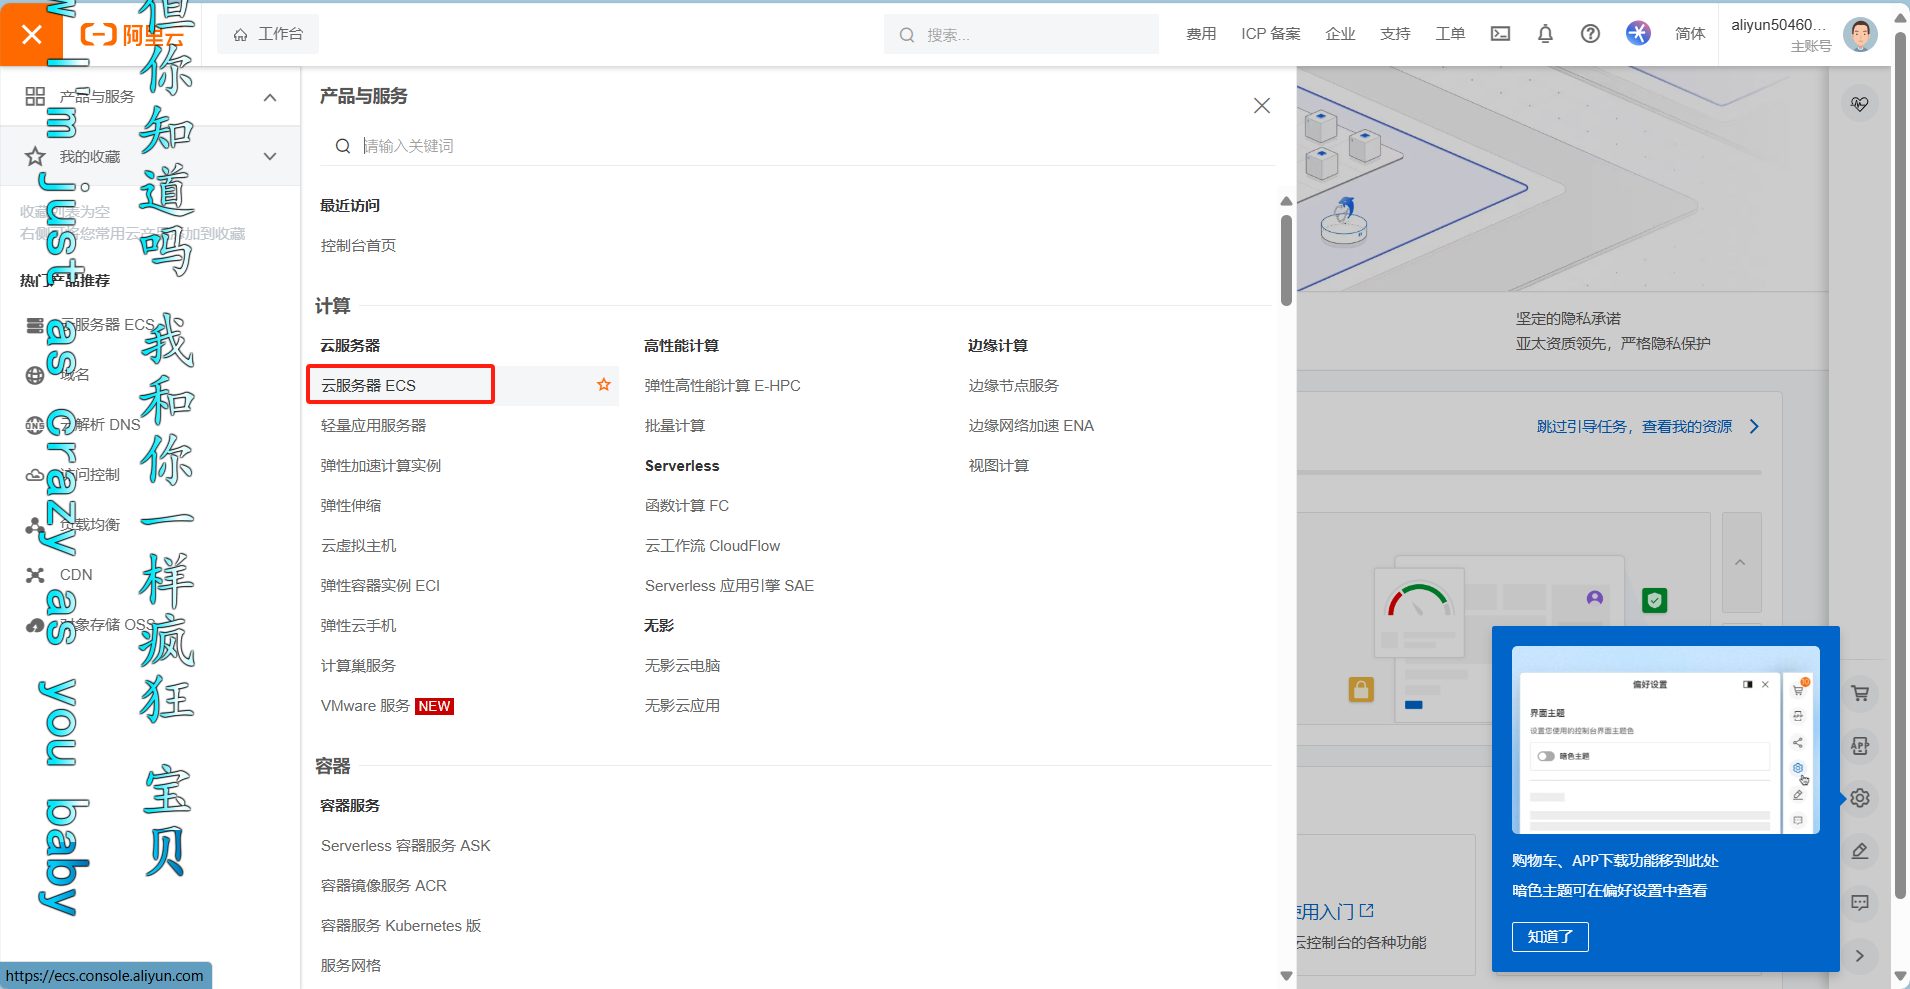
Task: Open the APP download icon on right rail
Action: point(1860,746)
